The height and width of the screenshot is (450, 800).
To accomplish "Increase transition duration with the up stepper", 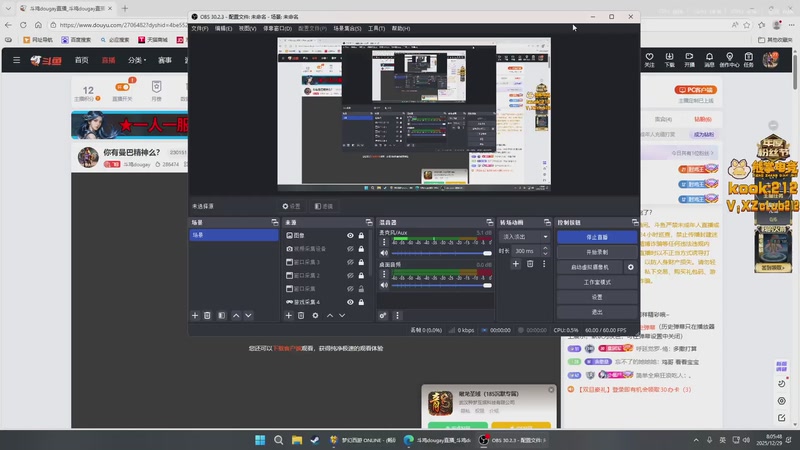I will pyautogui.click(x=545, y=248).
